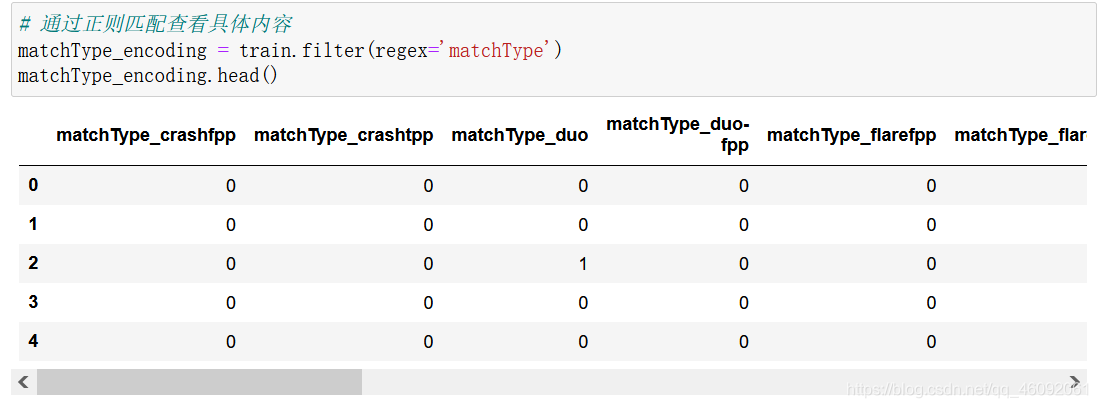Click row 4 value under matchType_flarefpp

931,343
